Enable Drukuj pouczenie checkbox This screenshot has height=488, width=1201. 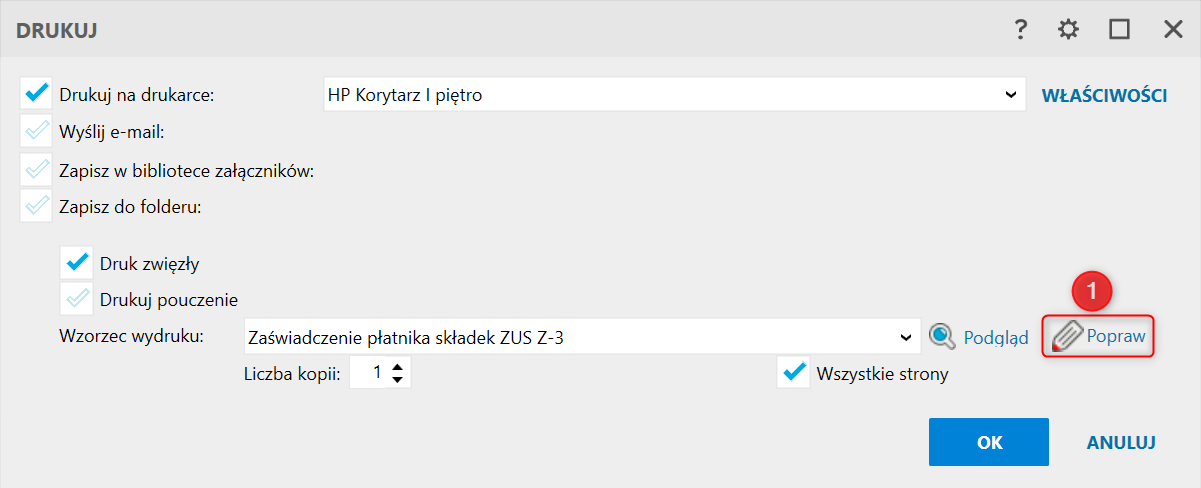point(76,298)
